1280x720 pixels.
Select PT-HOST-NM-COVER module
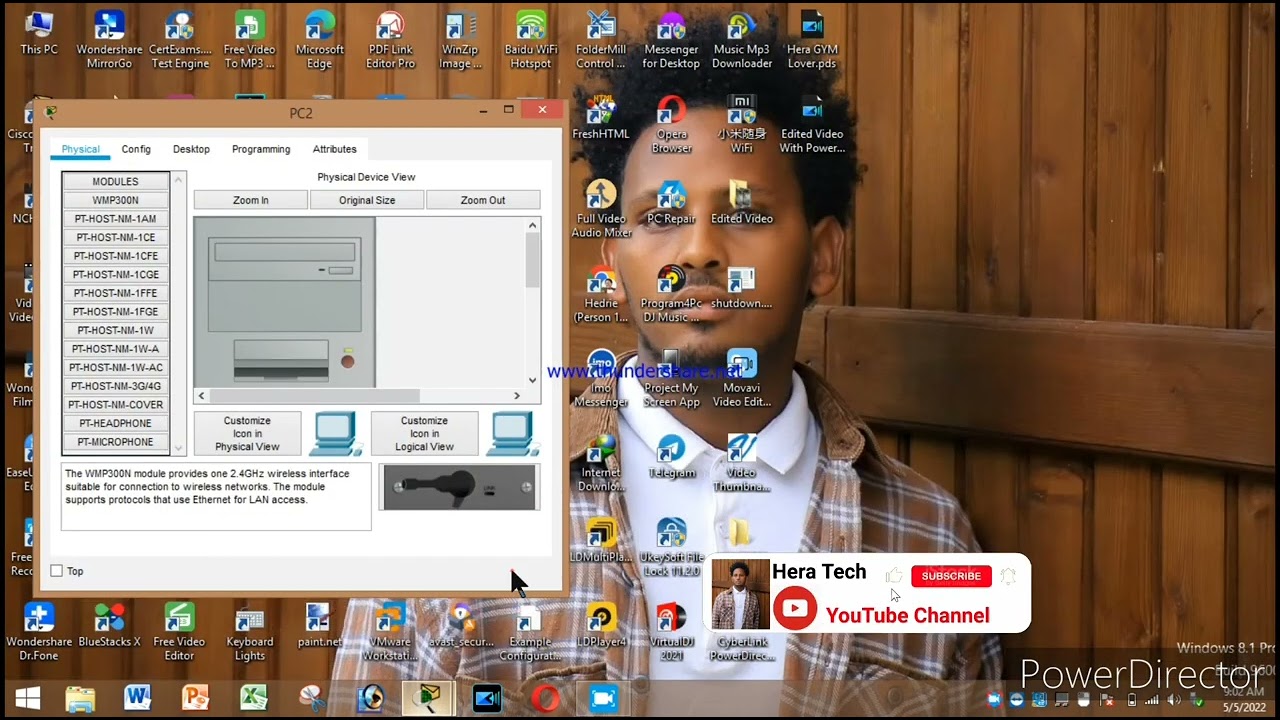click(x=116, y=405)
